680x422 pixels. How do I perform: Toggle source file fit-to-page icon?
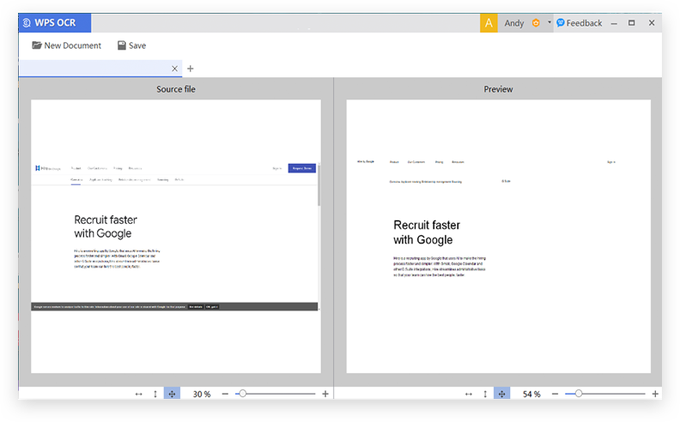(x=172, y=394)
